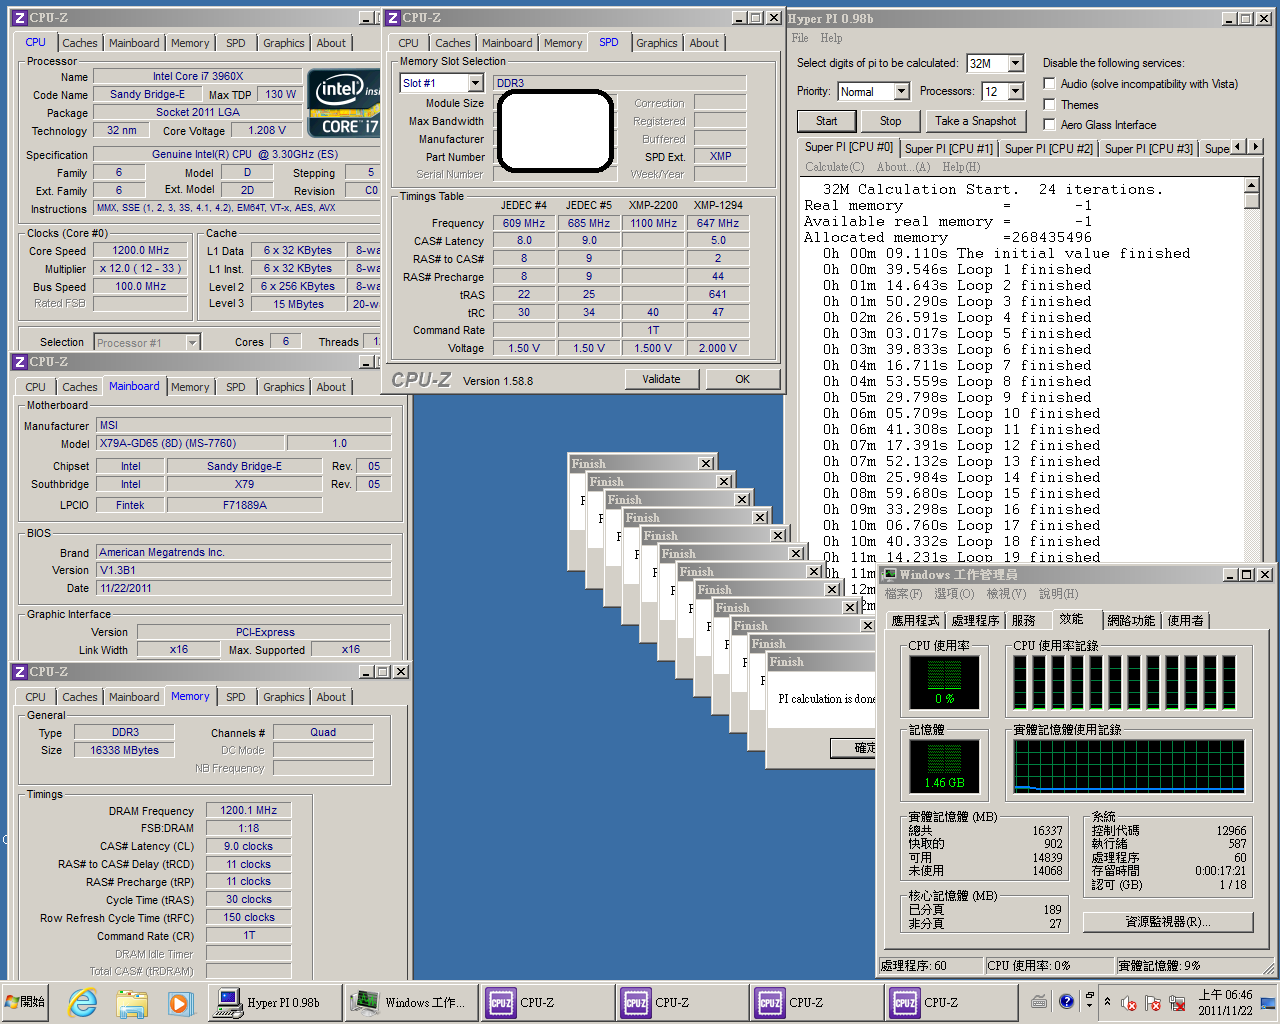1280x1024 pixels.
Task: Click the DRAM Frequency value 1200.1 MHz
Action: 249,810
